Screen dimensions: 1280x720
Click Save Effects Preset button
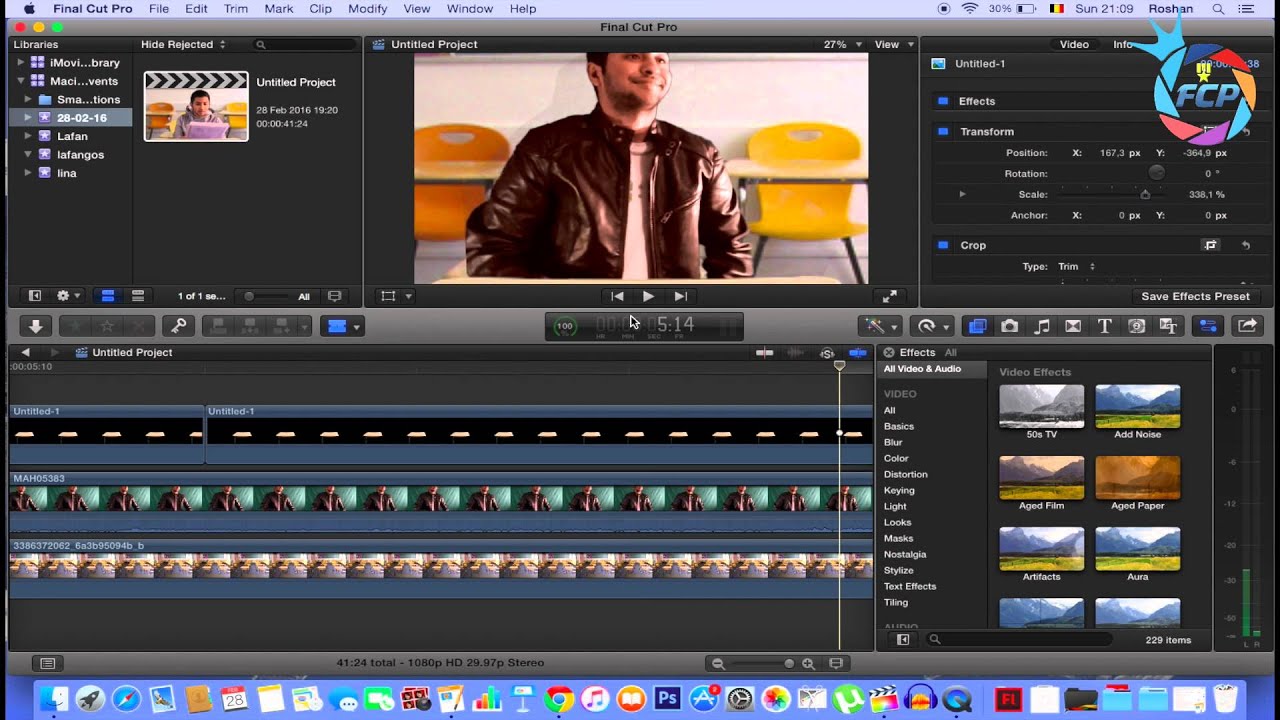1195,296
